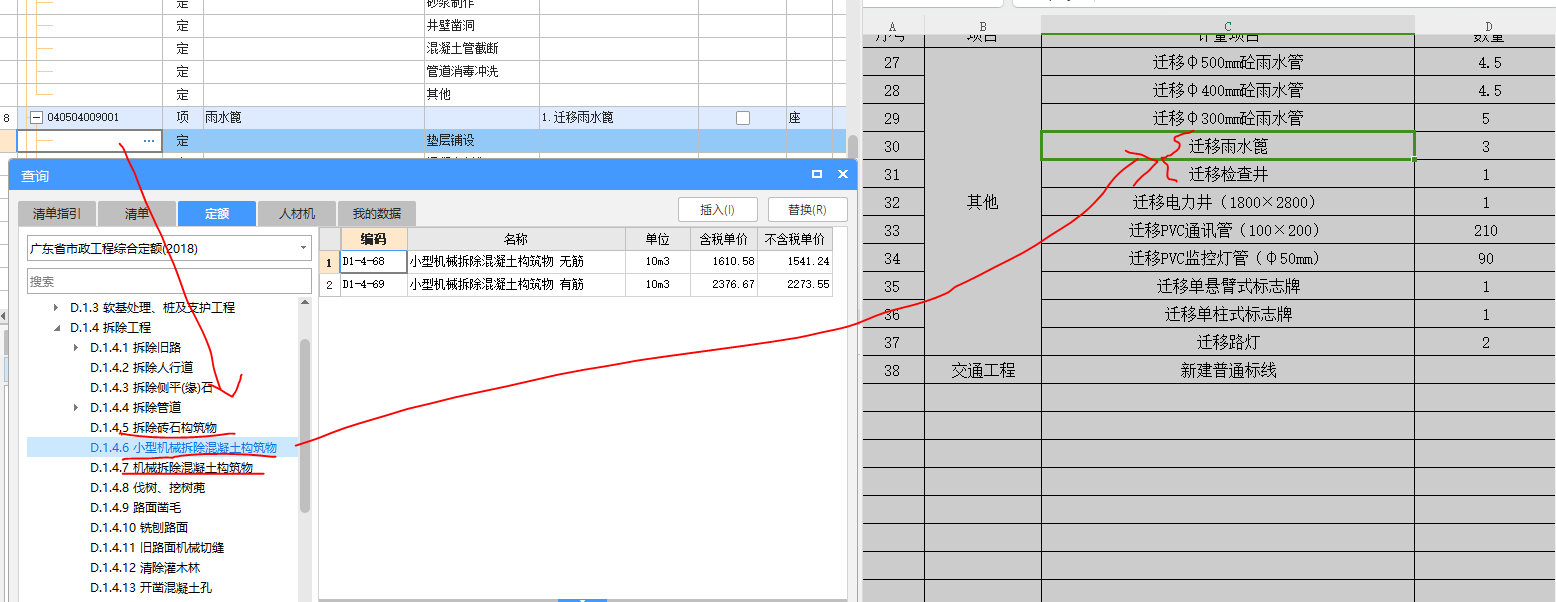Select tree item D.1.4.10 铣刨路面

click(139, 528)
